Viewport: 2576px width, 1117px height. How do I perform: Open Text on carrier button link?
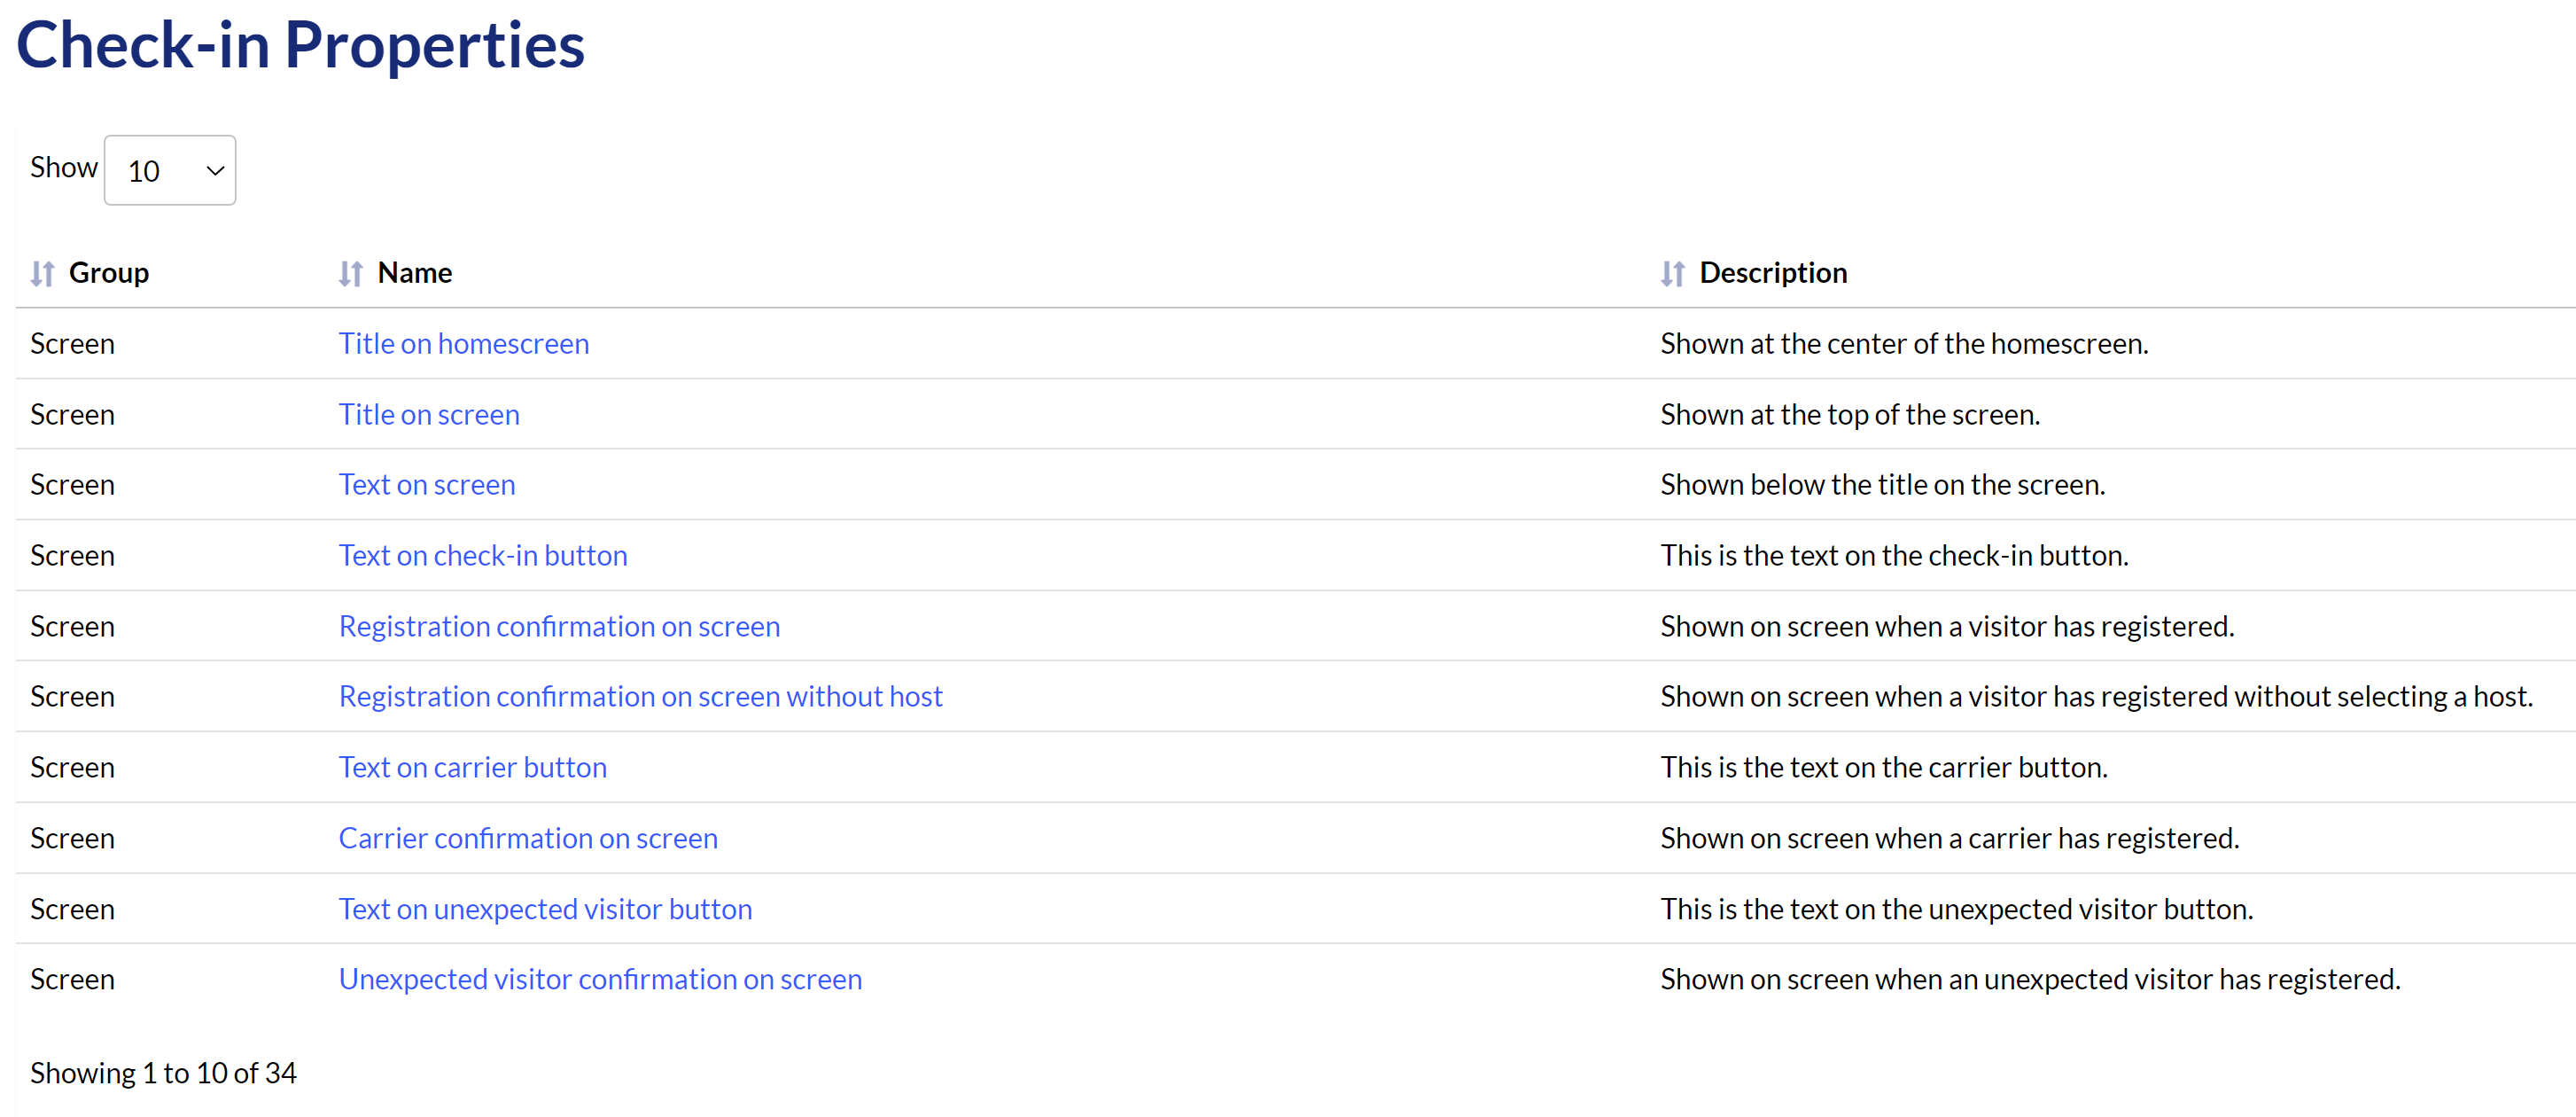point(472,768)
